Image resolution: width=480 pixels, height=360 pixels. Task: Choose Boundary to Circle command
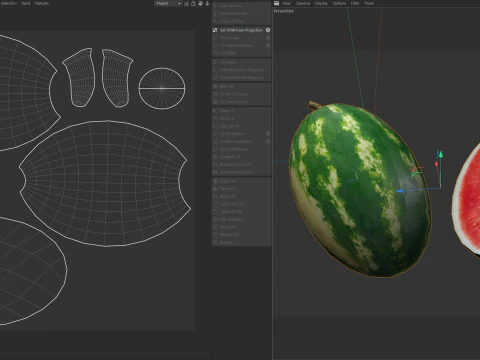pyautogui.click(x=241, y=164)
